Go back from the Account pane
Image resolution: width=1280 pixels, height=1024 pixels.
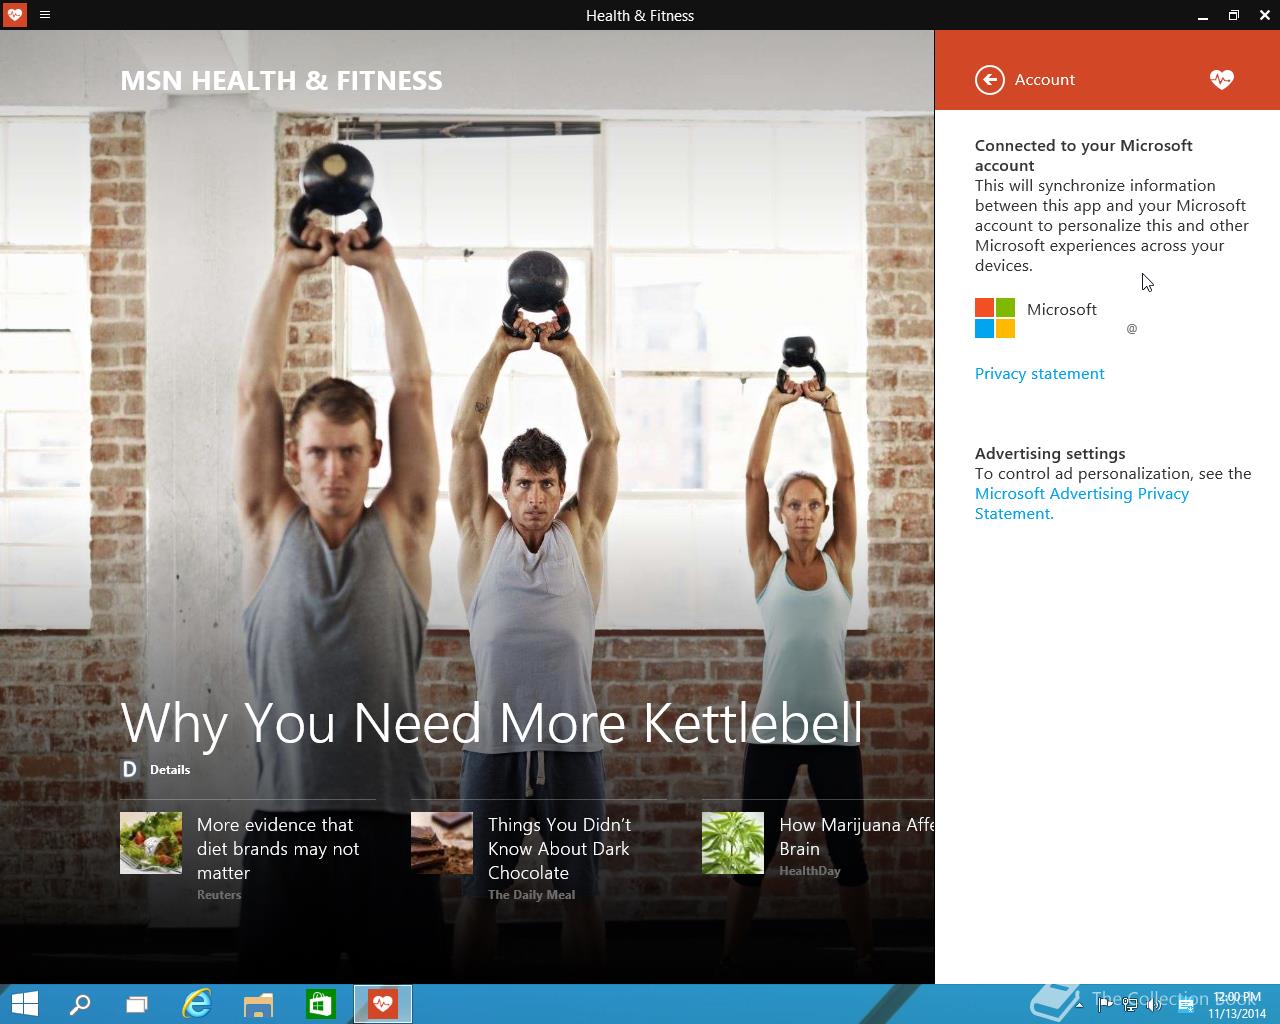pyautogui.click(x=989, y=80)
